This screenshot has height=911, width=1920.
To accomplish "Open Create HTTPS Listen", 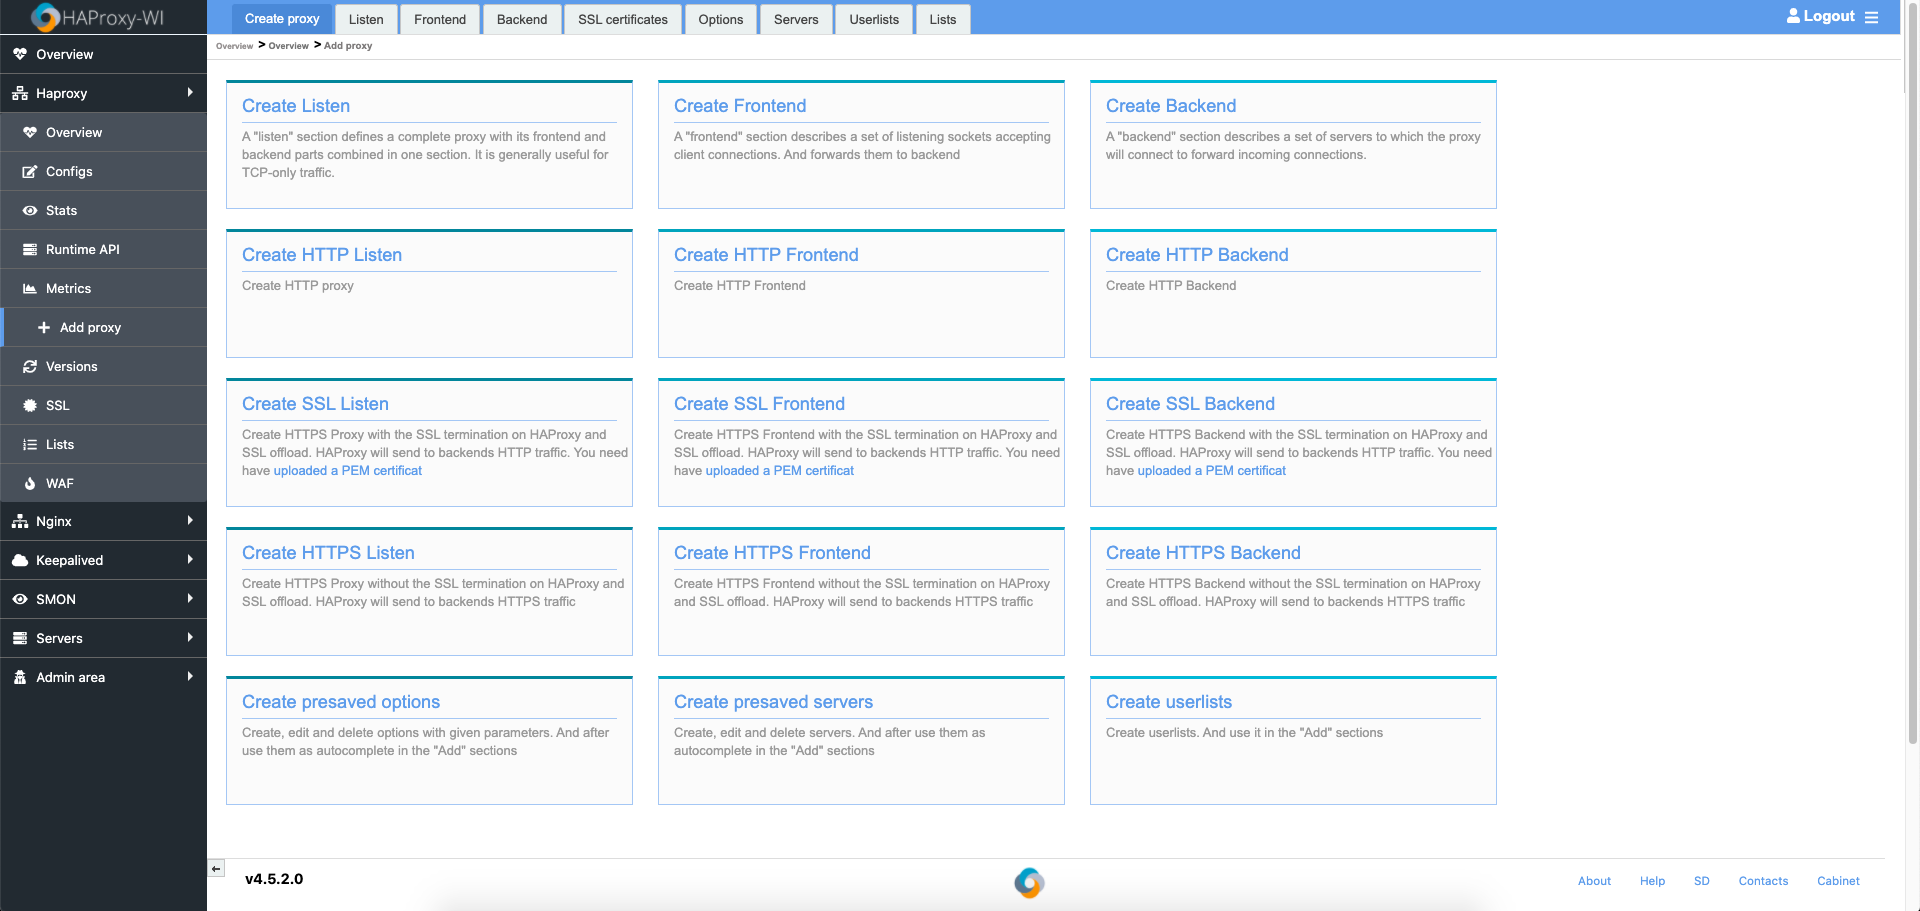I will (328, 553).
